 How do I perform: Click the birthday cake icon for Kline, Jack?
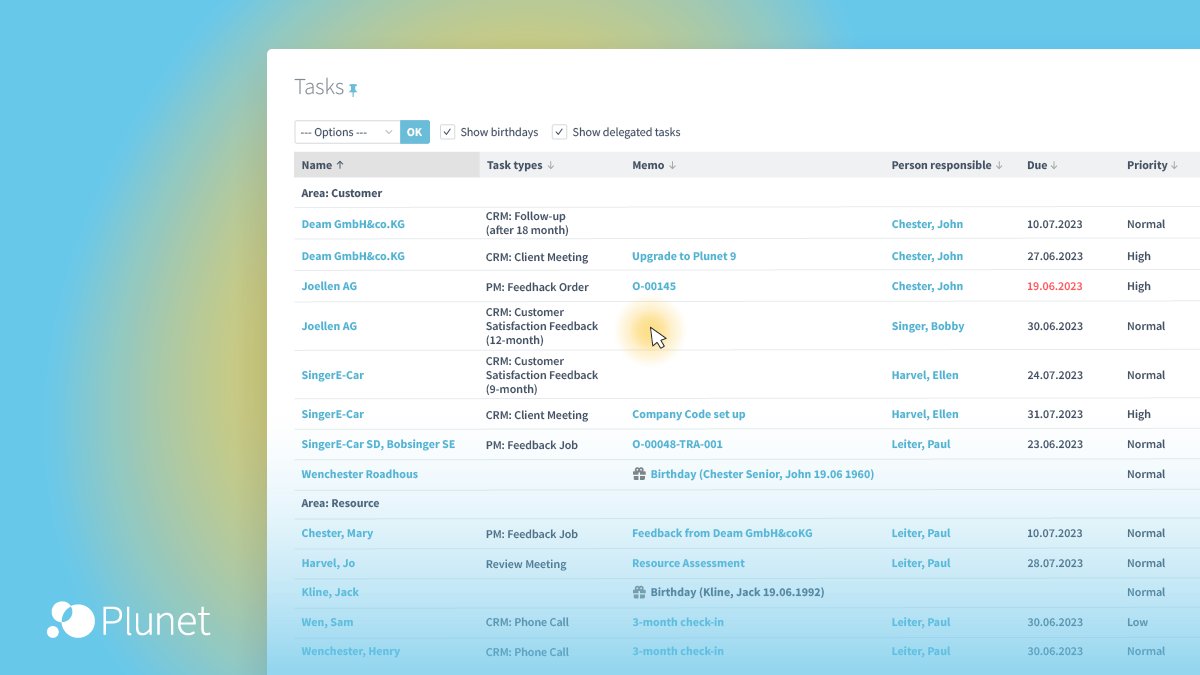coord(638,592)
